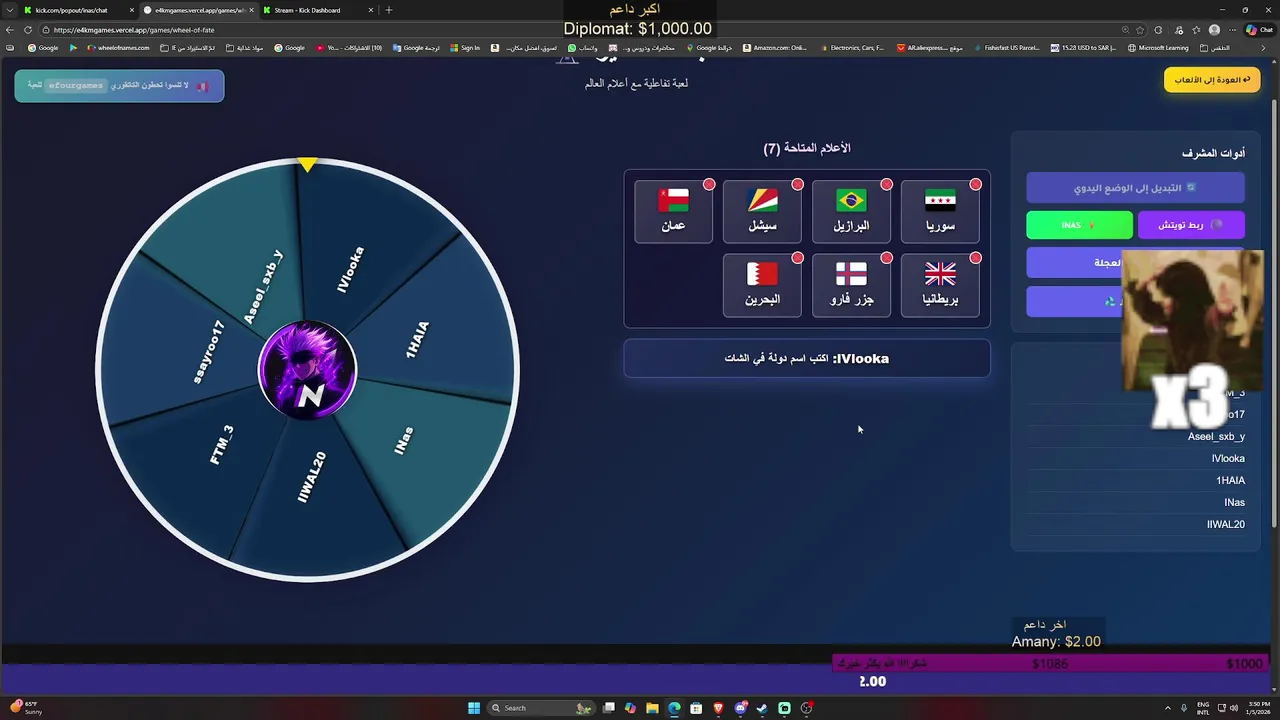Open the Microsoft Learning bookmark
The height and width of the screenshot is (720, 1280).
pyautogui.click(x=1158, y=48)
